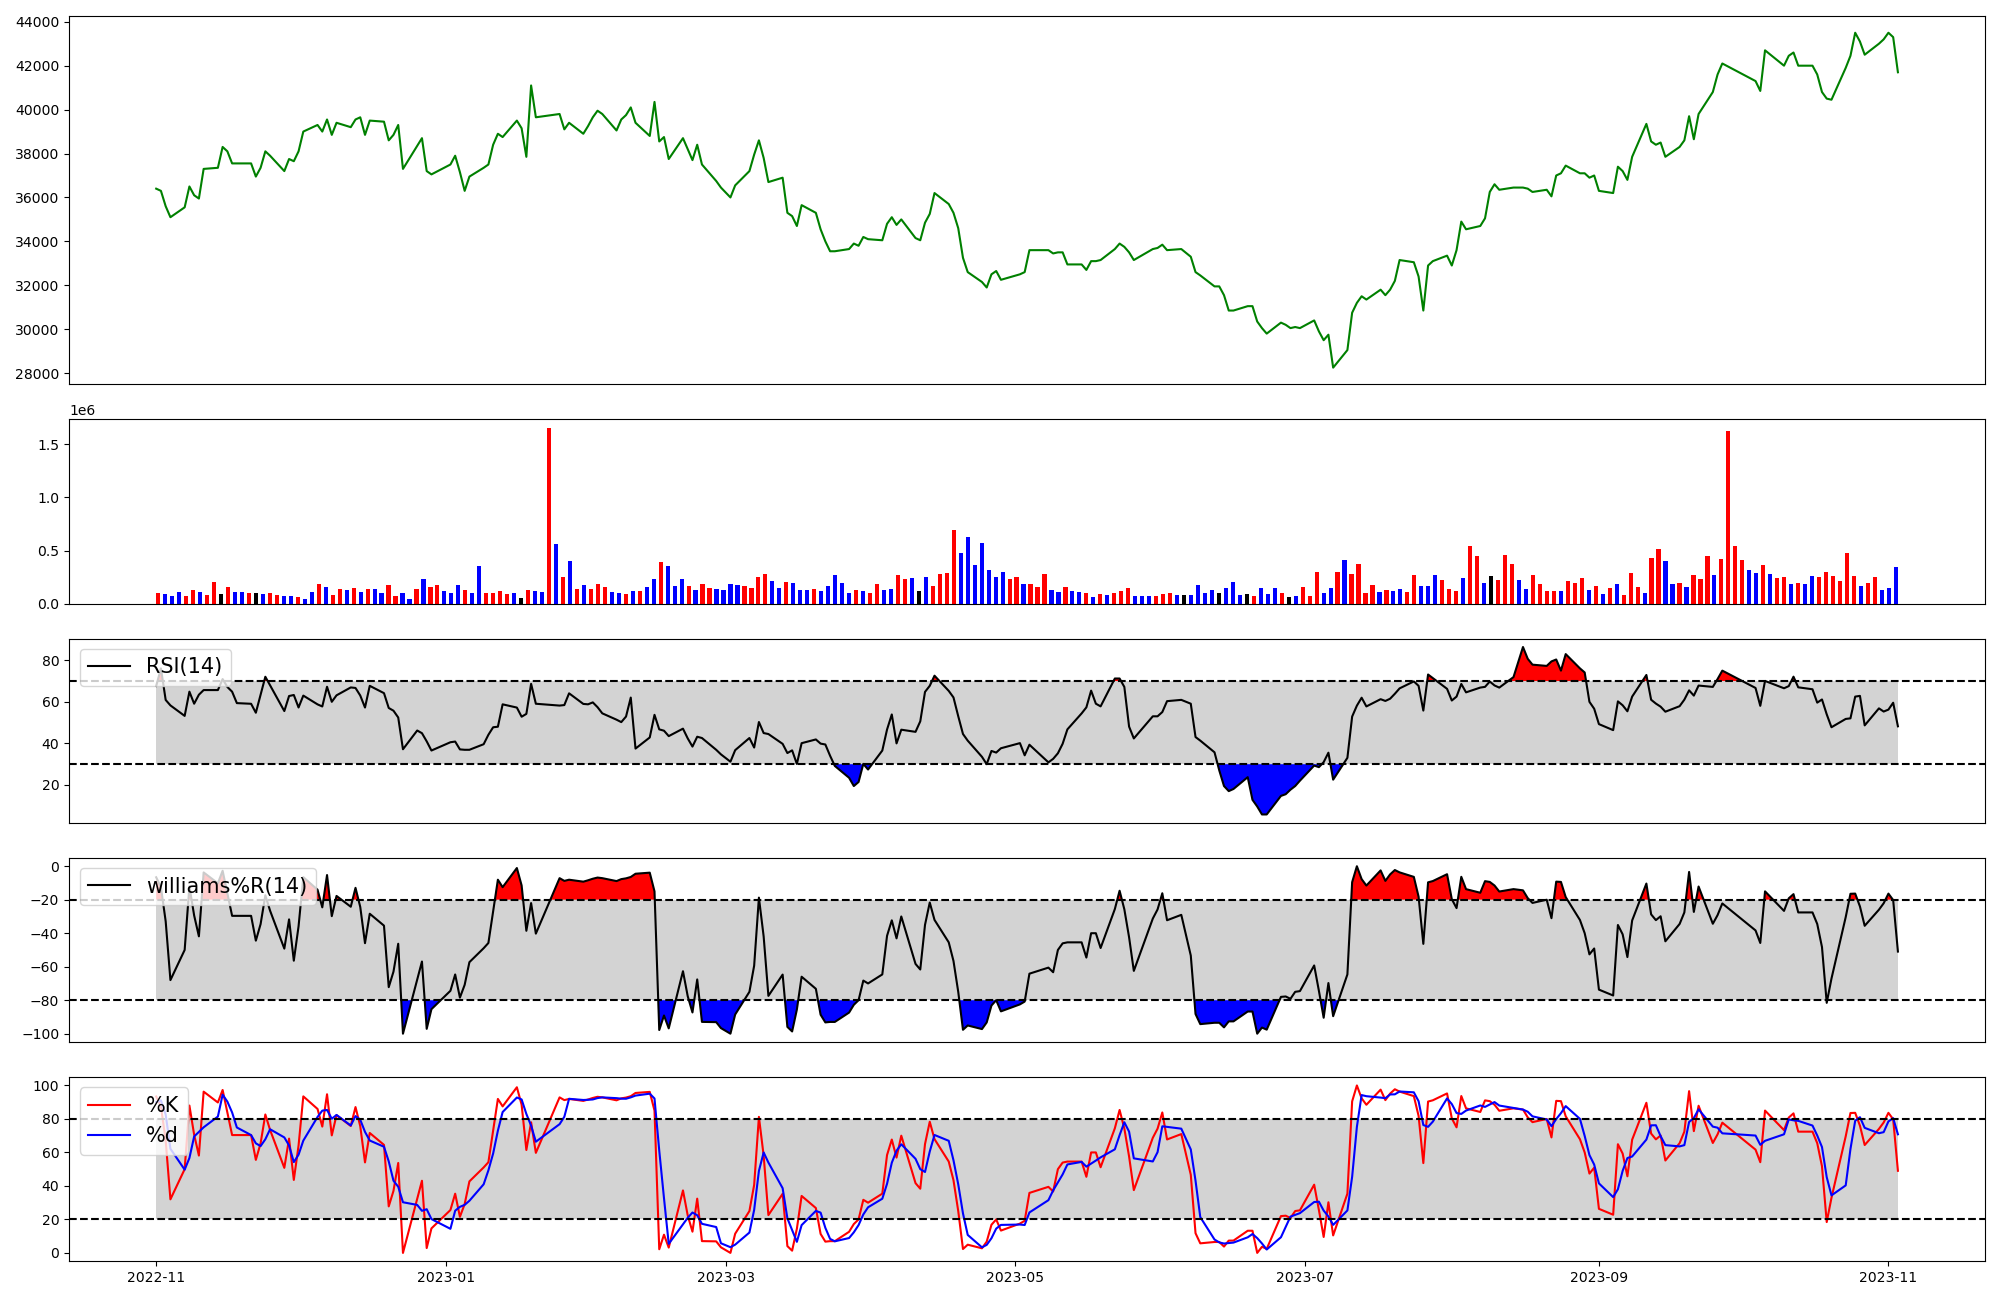Click the 44000 price axis label
Image resolution: width=2000 pixels, height=1300 pixels.
(37, 22)
